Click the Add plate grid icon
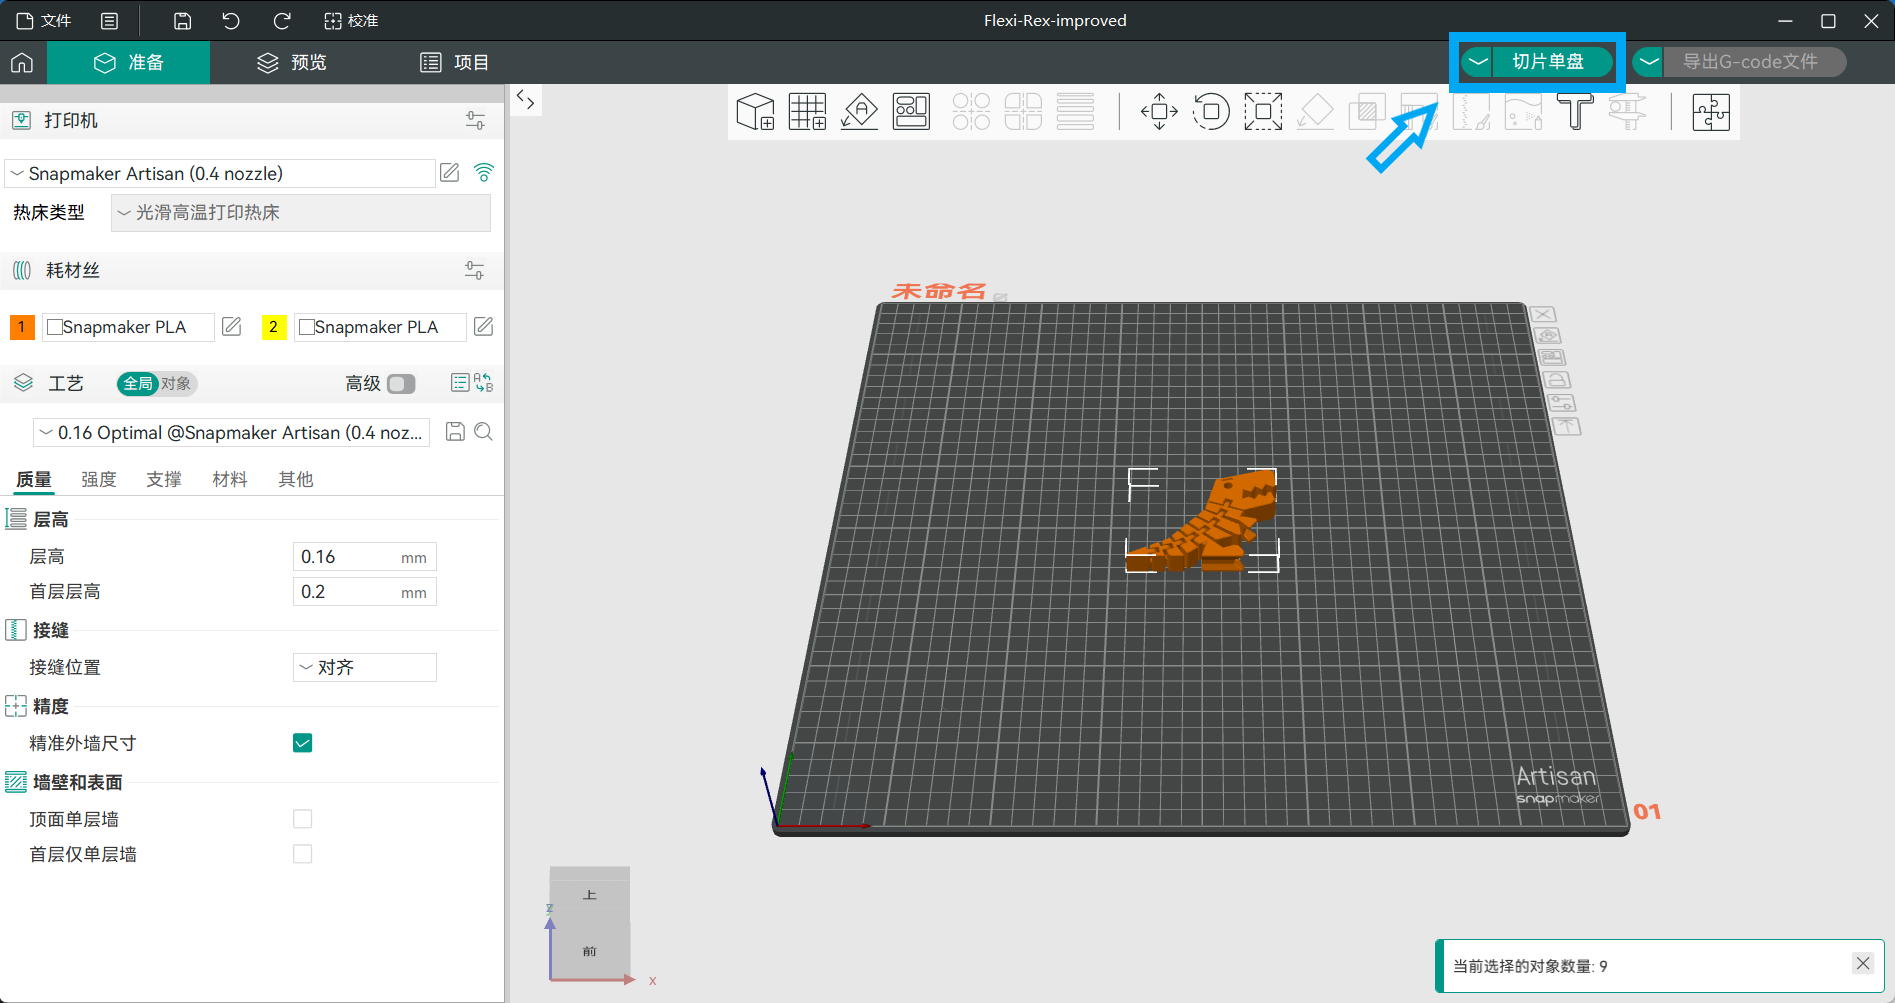The width and height of the screenshot is (1895, 1003). [807, 112]
